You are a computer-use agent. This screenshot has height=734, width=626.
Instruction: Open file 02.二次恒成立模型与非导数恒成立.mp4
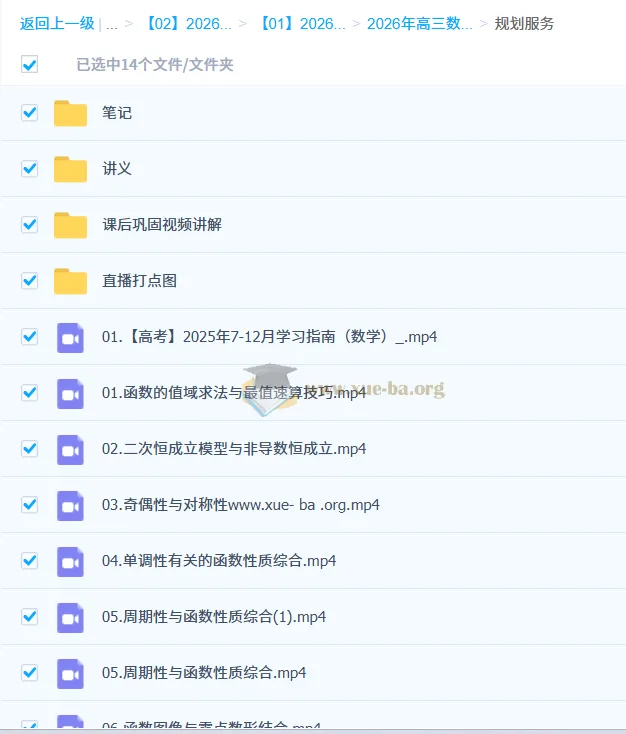pyautogui.click(x=234, y=448)
